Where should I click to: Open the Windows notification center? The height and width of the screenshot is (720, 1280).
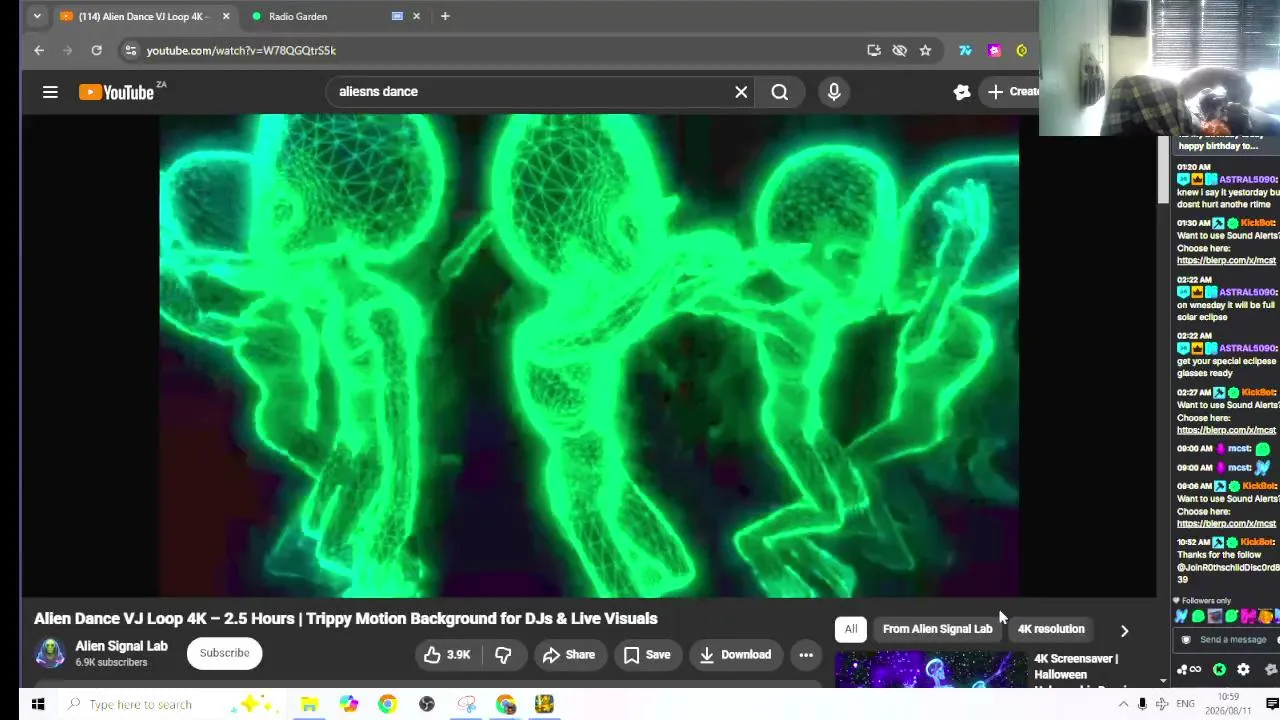pyautogui.click(x=1272, y=704)
